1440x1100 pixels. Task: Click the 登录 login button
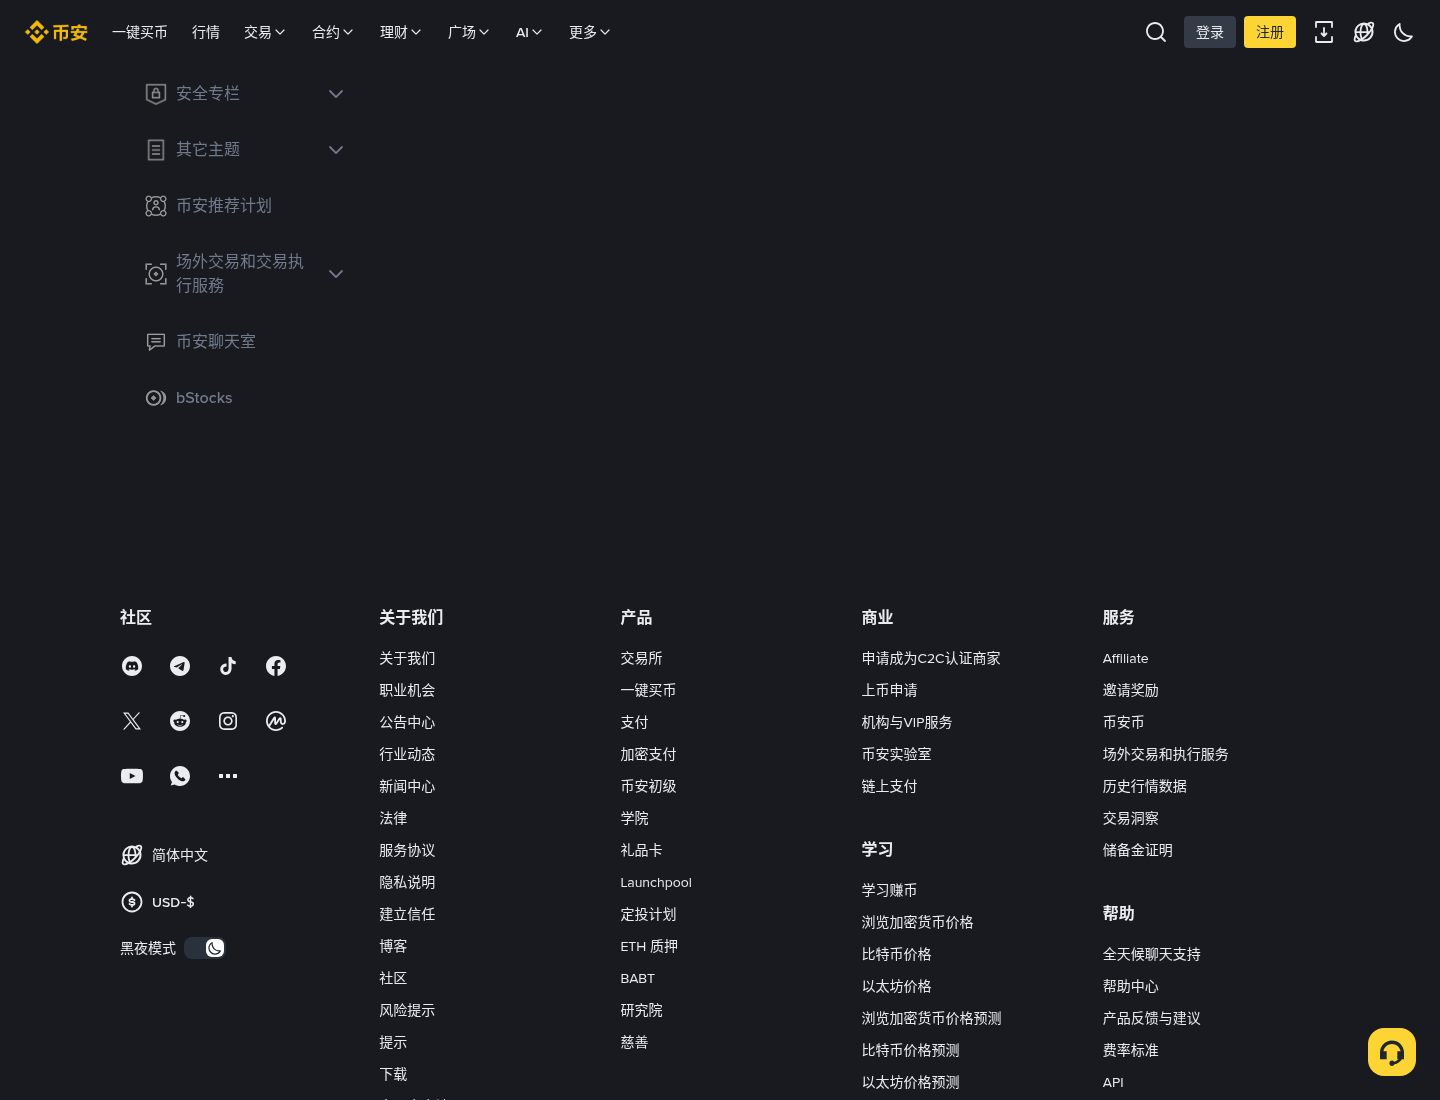point(1210,32)
